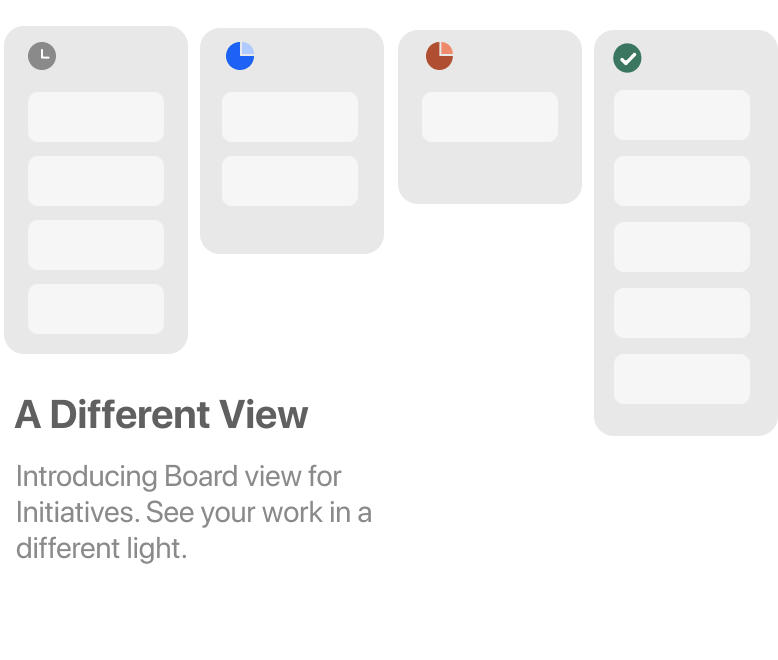Select second card in clock column
The width and height of the screenshot is (778, 660).
(x=96, y=181)
